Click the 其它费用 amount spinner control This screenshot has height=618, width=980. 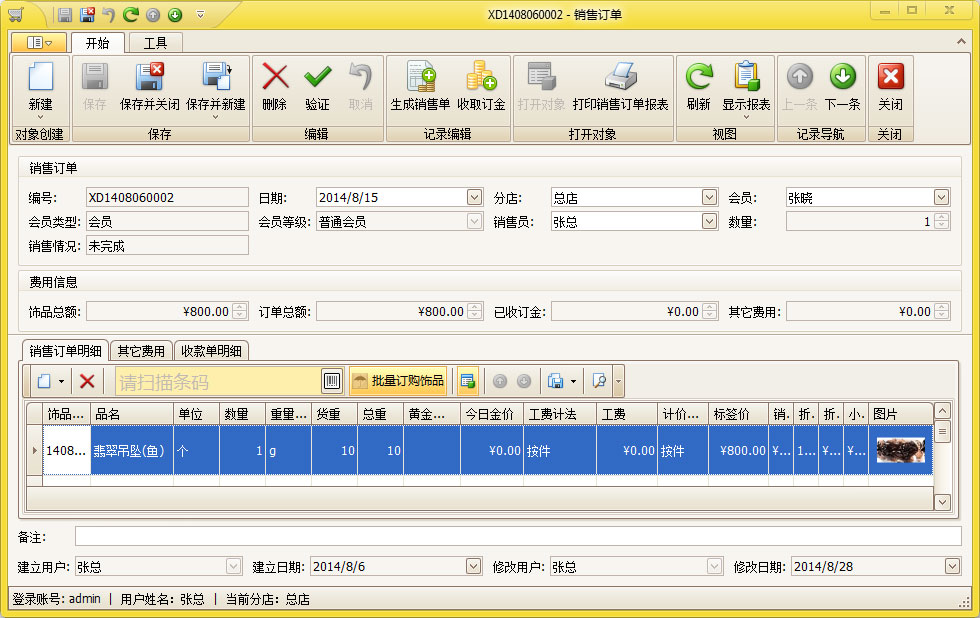point(942,311)
